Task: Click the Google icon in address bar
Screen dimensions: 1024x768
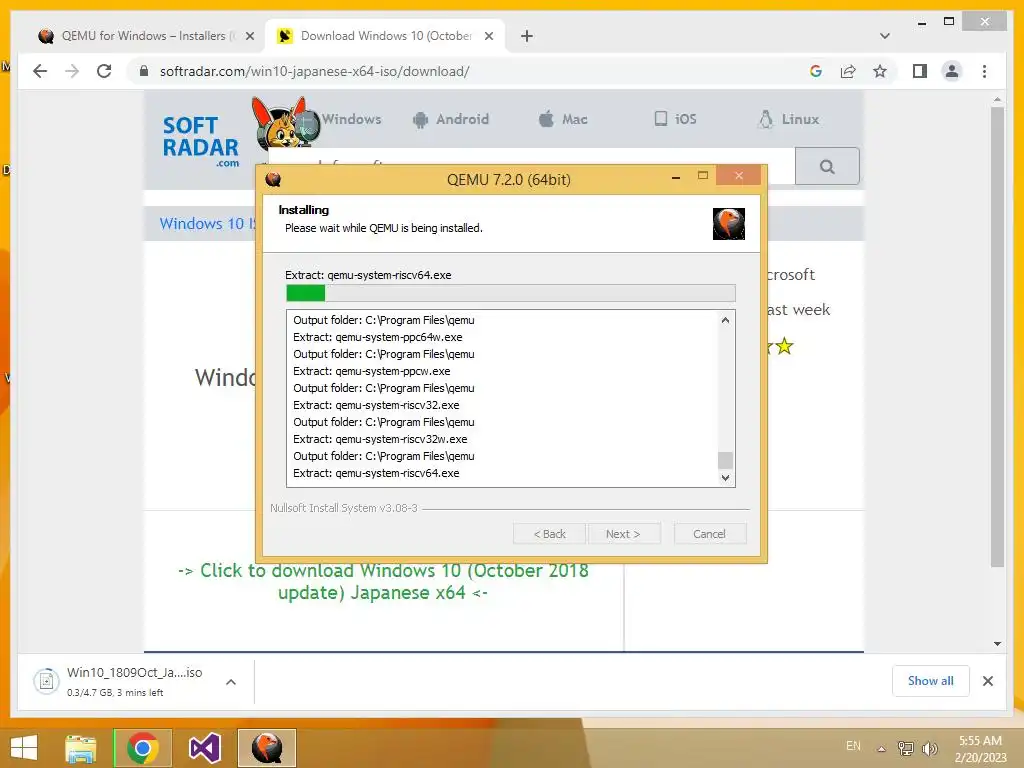Action: click(816, 71)
